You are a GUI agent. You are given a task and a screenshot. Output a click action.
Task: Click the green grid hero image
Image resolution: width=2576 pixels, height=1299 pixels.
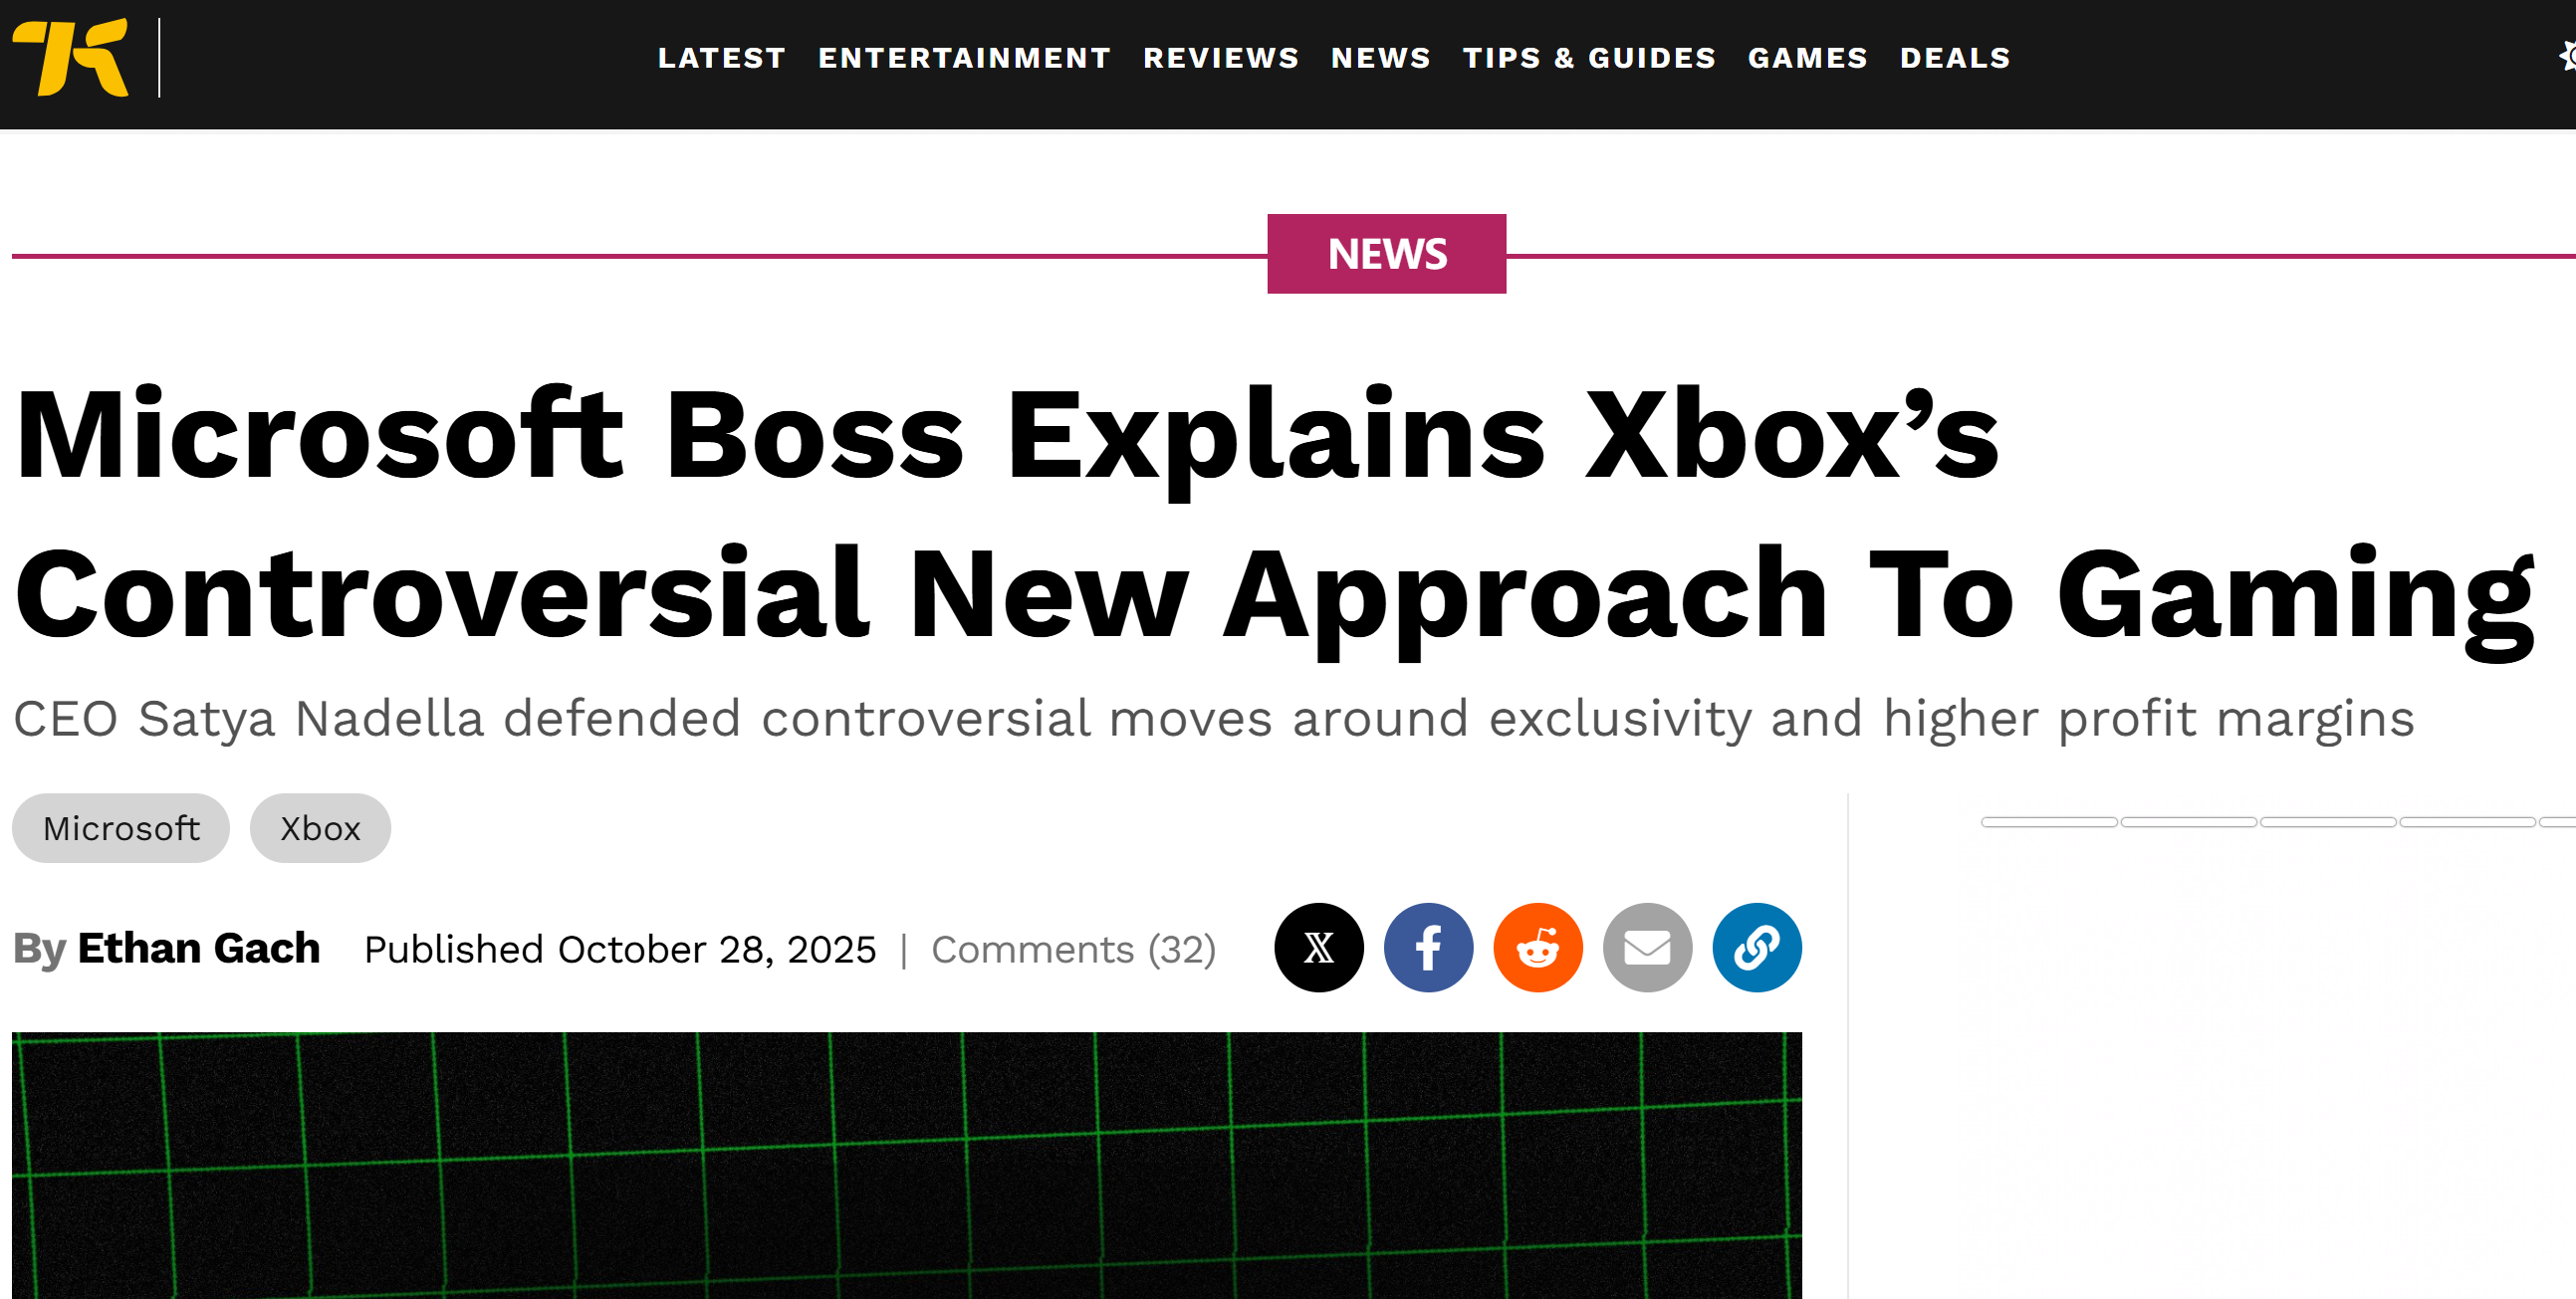tap(906, 1165)
